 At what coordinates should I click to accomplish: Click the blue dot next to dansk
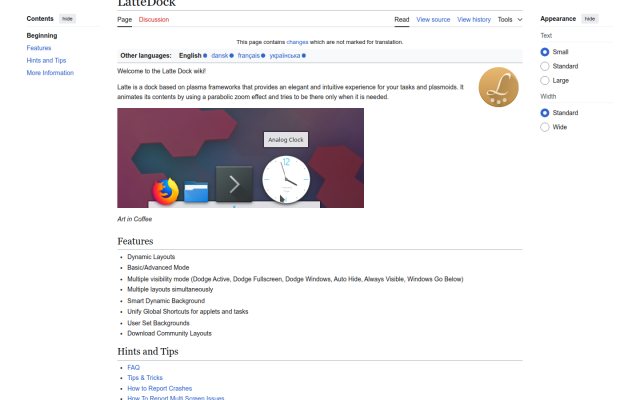pyautogui.click(x=231, y=56)
